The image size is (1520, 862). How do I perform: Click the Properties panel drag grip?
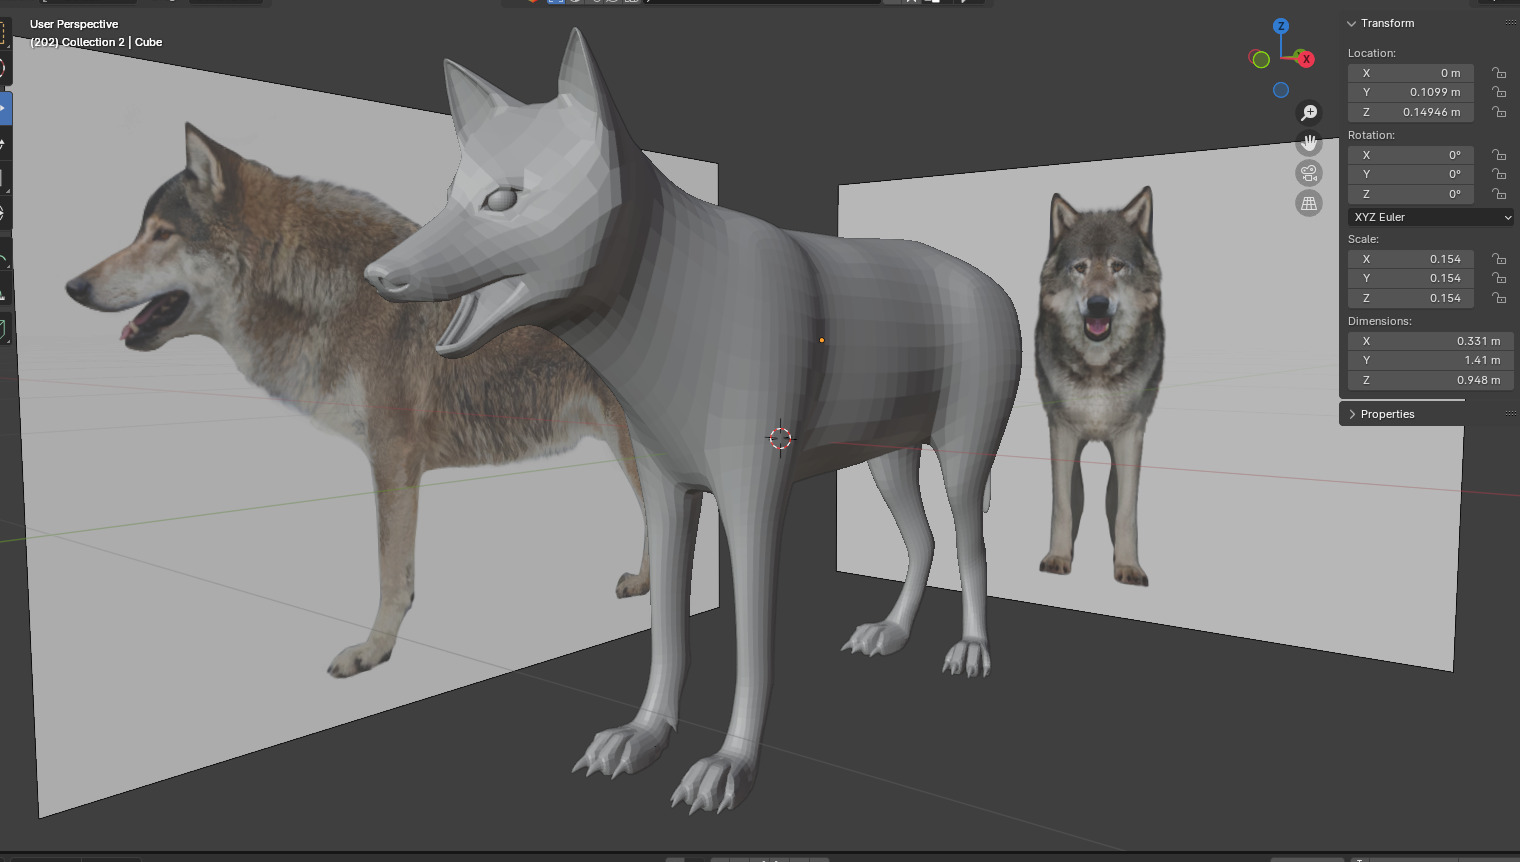point(1510,414)
